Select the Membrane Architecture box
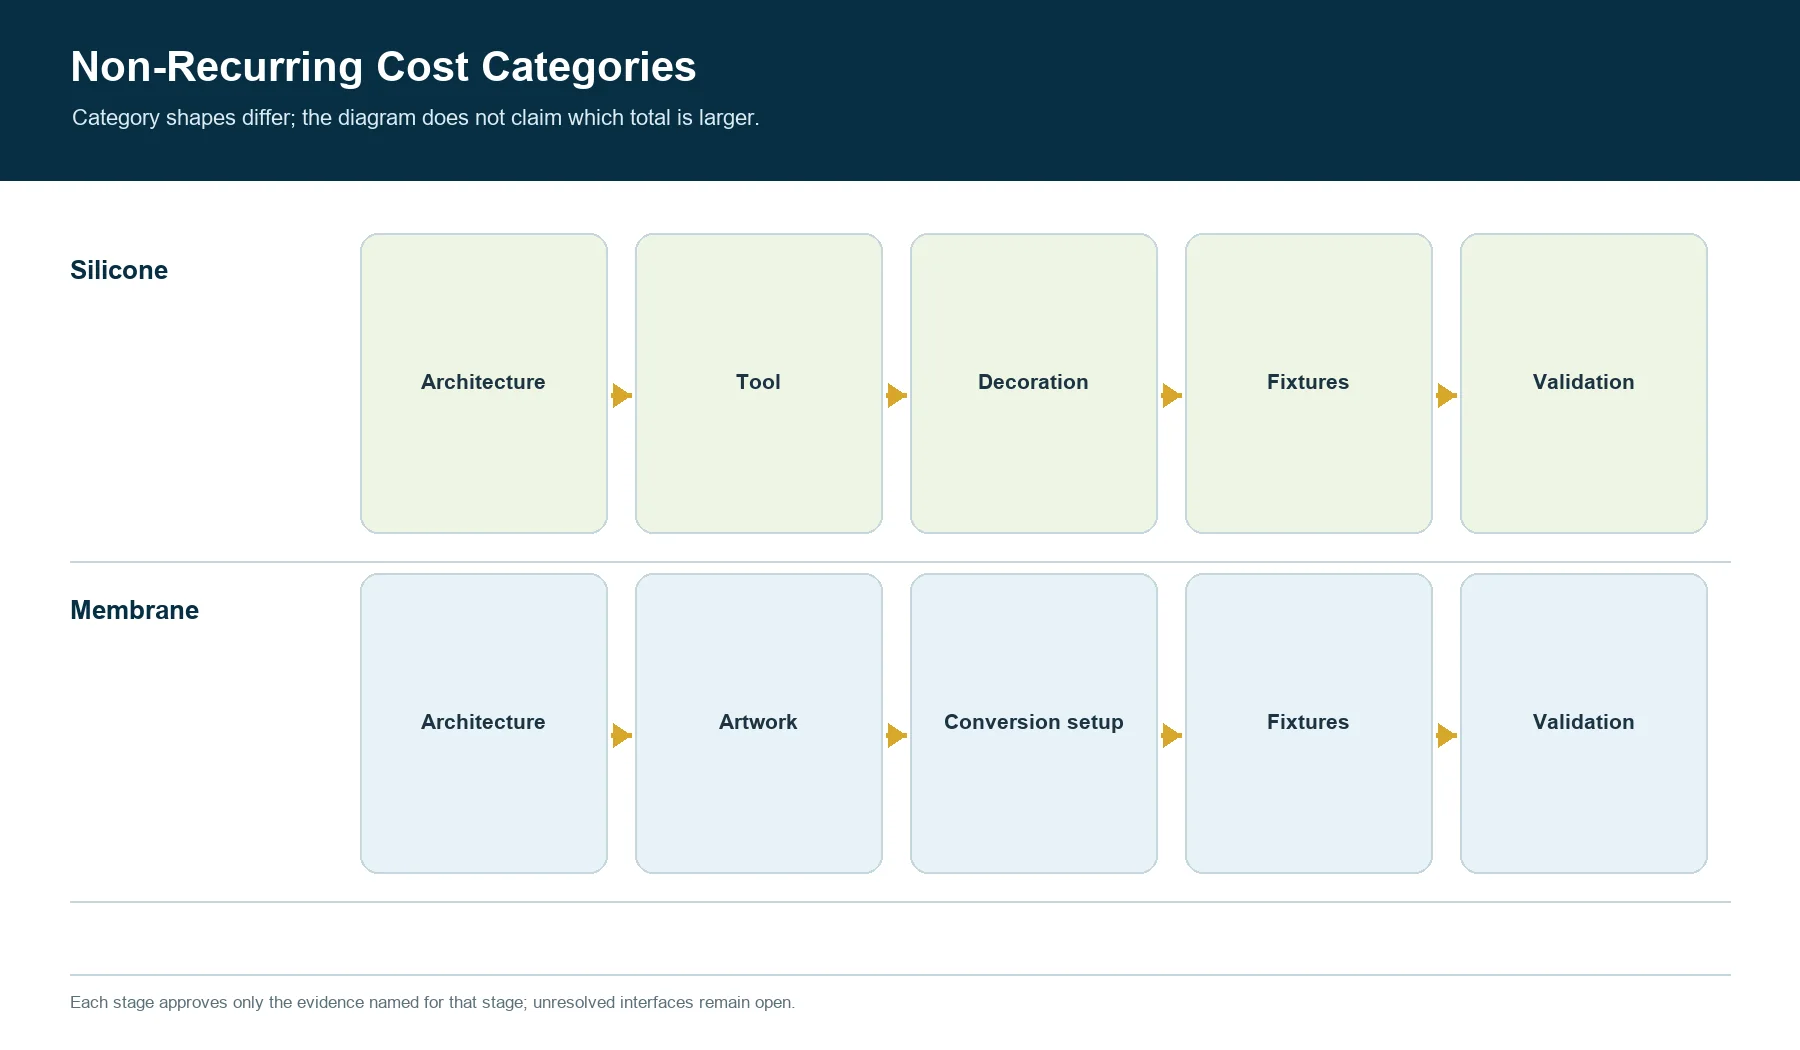This screenshot has height=1050, width=1800. pos(484,723)
